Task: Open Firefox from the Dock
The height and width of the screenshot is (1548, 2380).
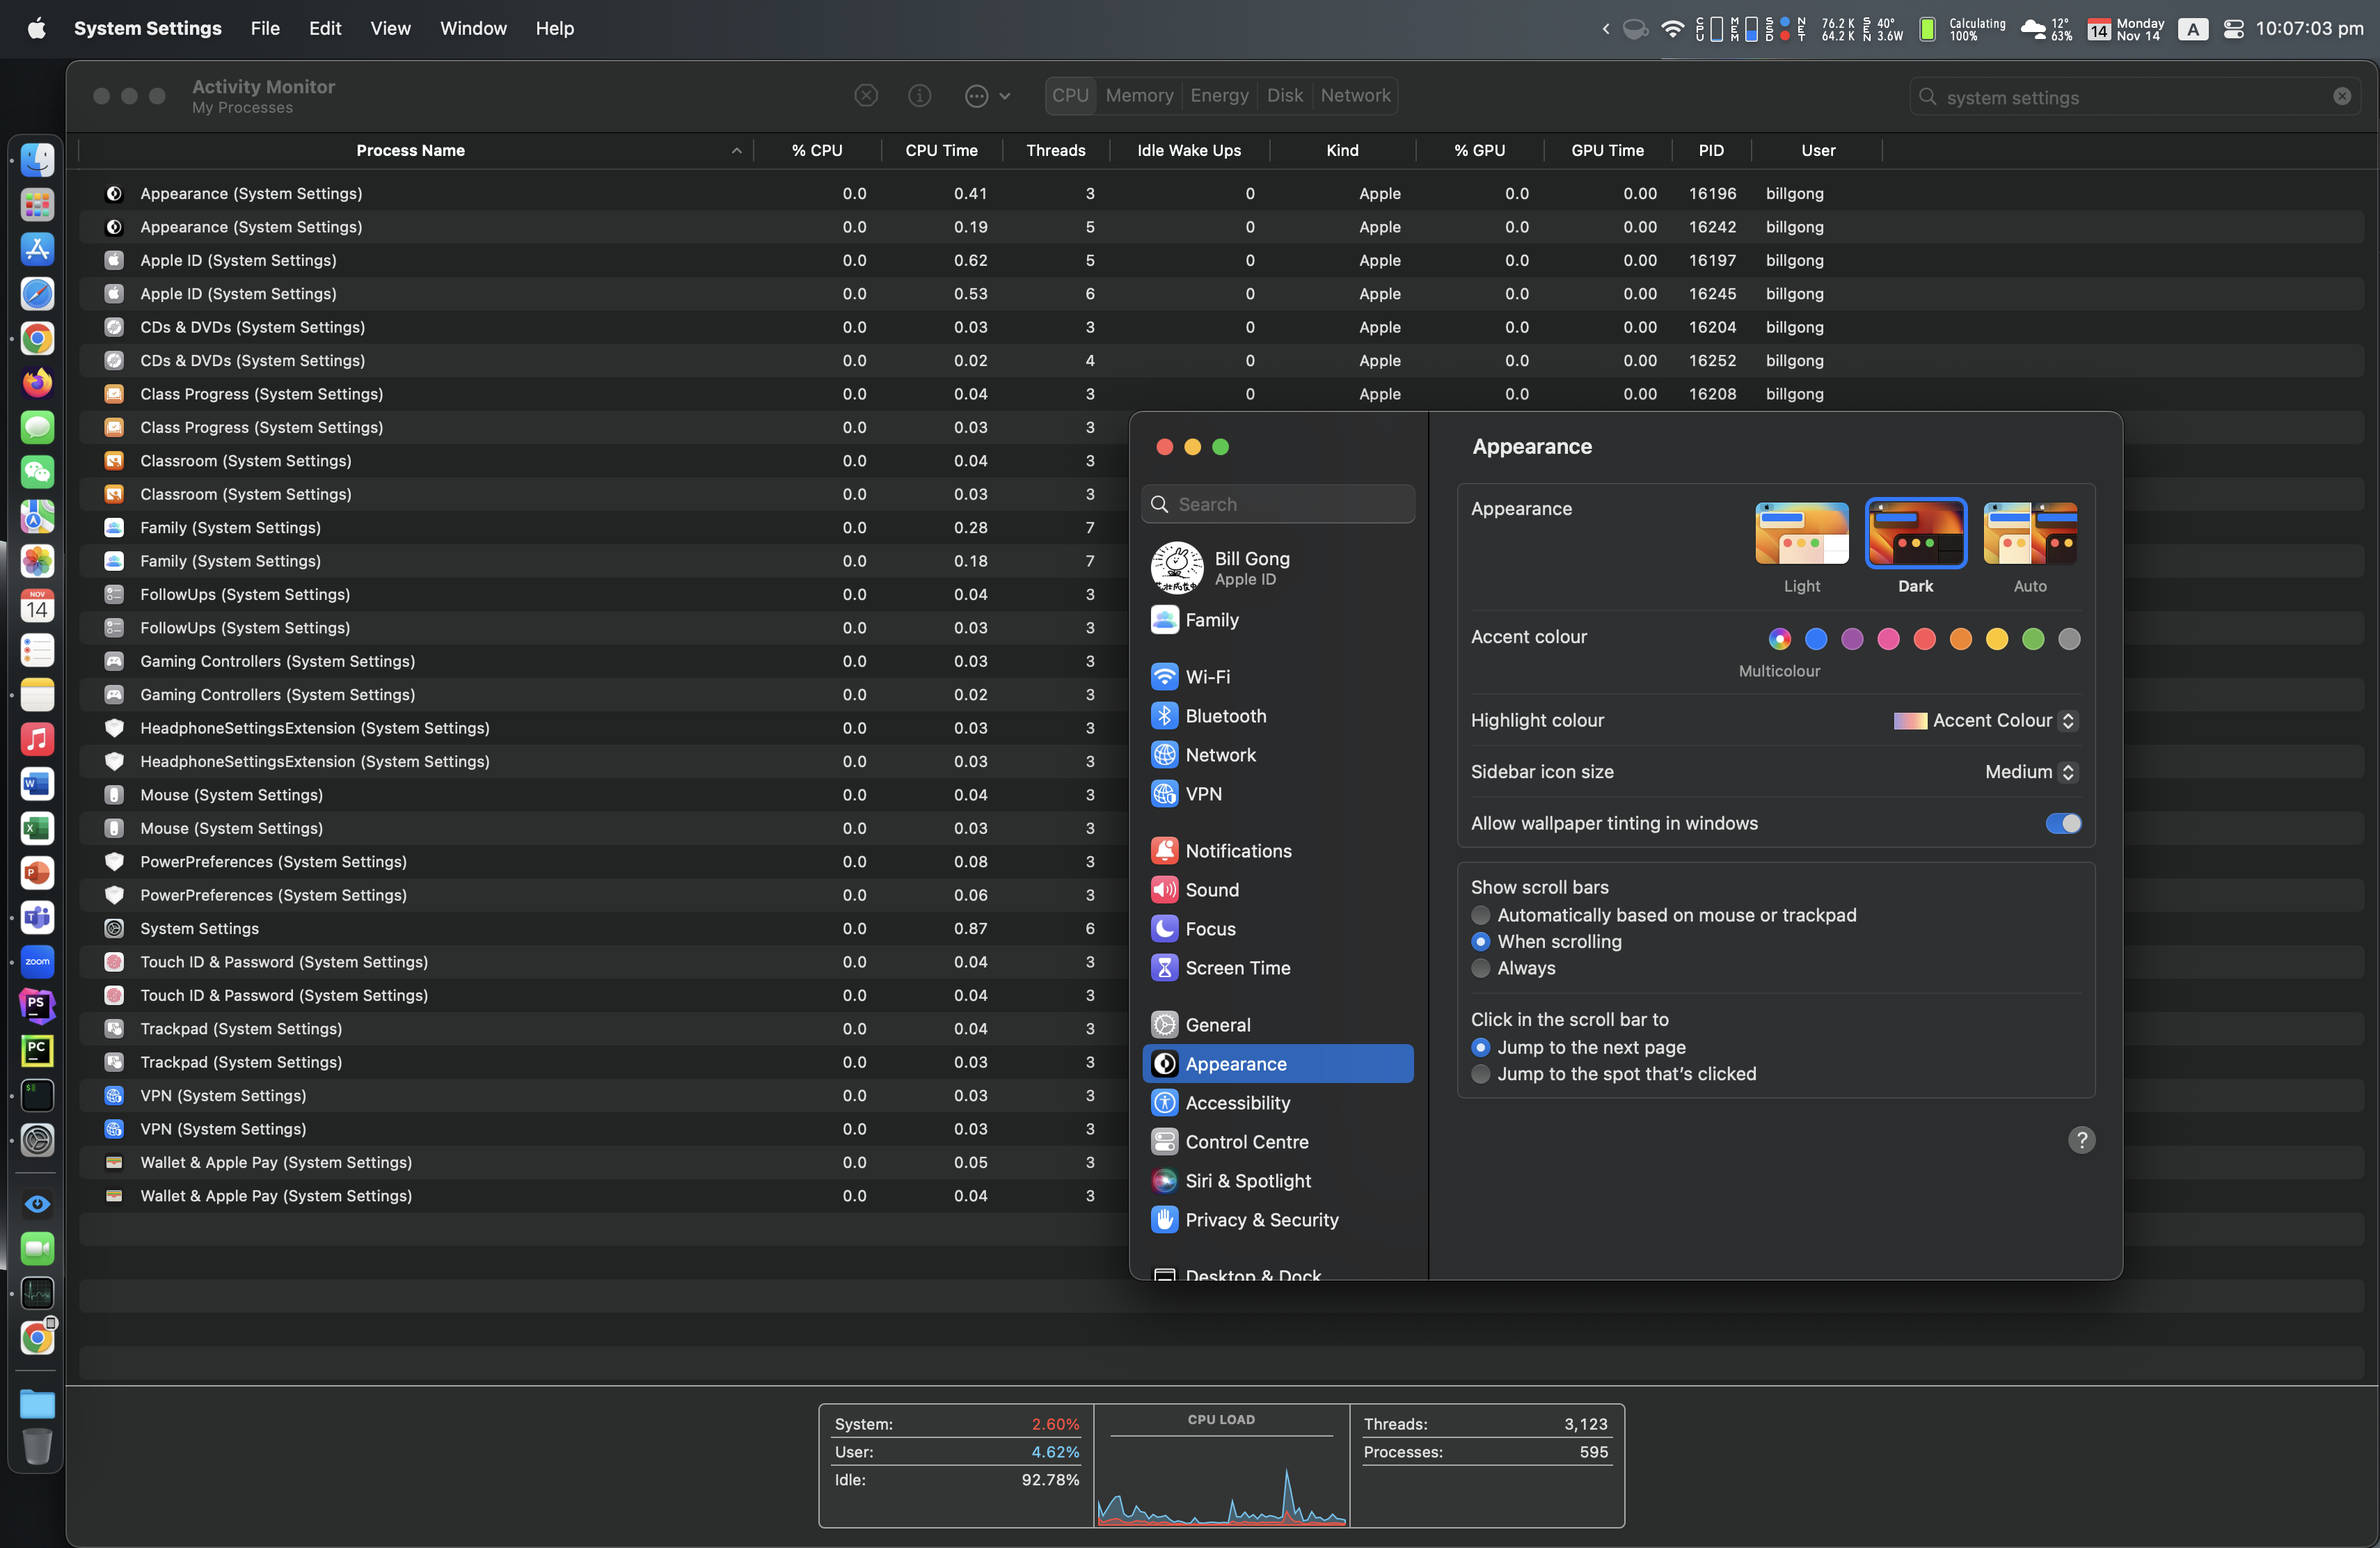Action: pyautogui.click(x=37, y=382)
